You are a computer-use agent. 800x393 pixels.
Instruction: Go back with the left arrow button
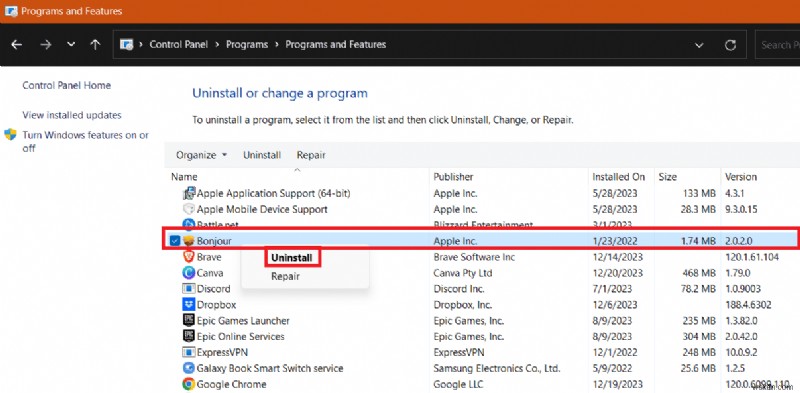17,45
